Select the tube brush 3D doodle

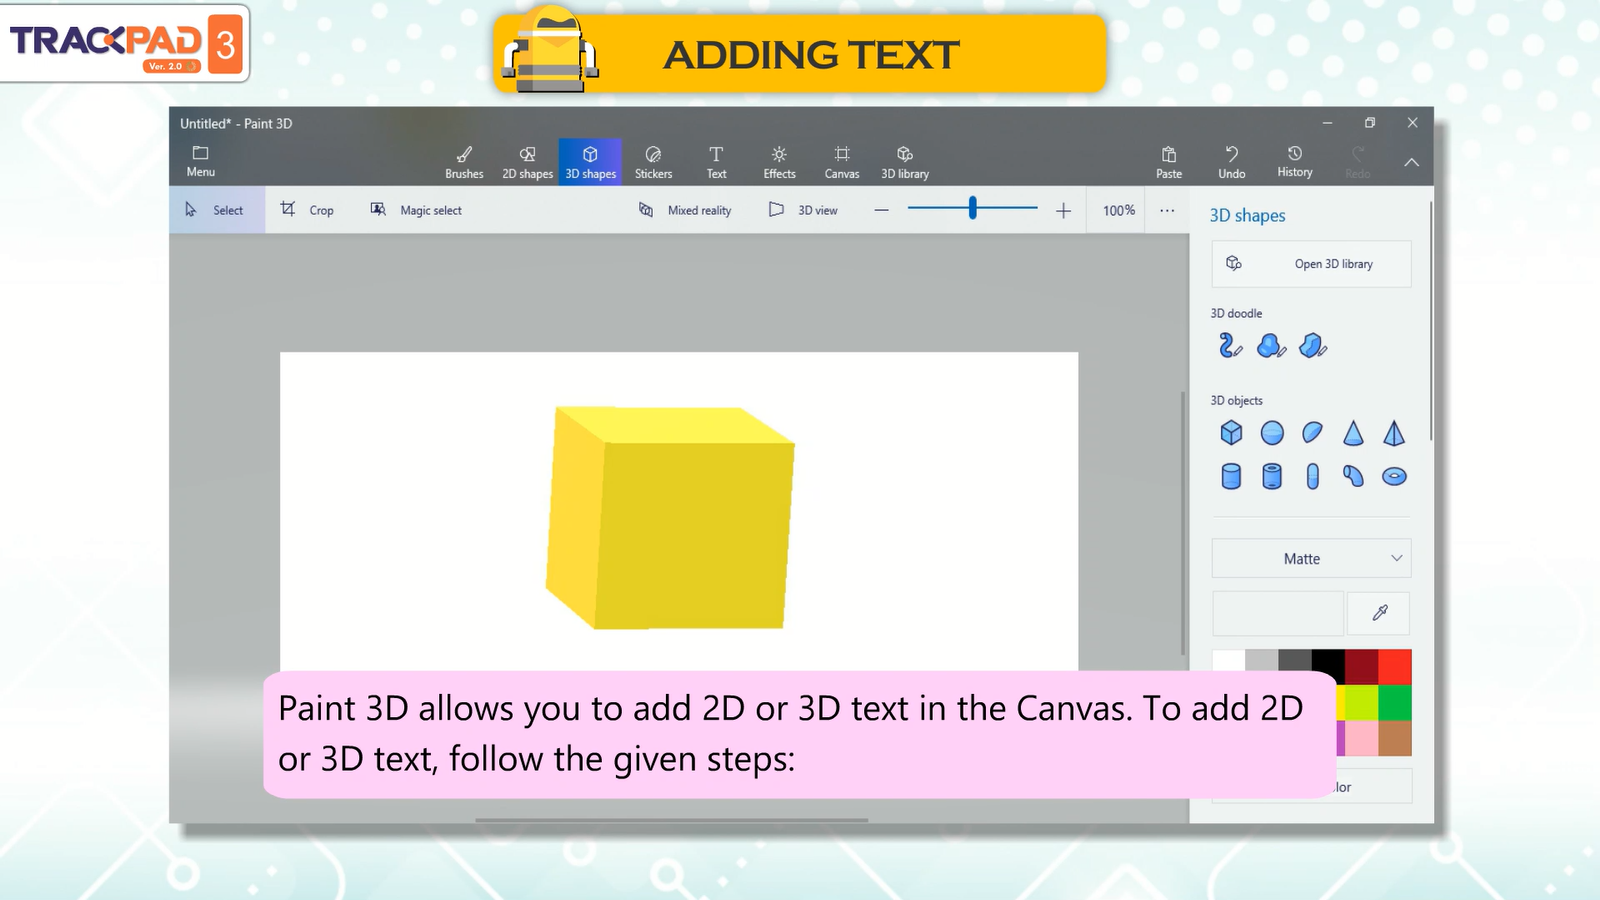click(1230, 346)
